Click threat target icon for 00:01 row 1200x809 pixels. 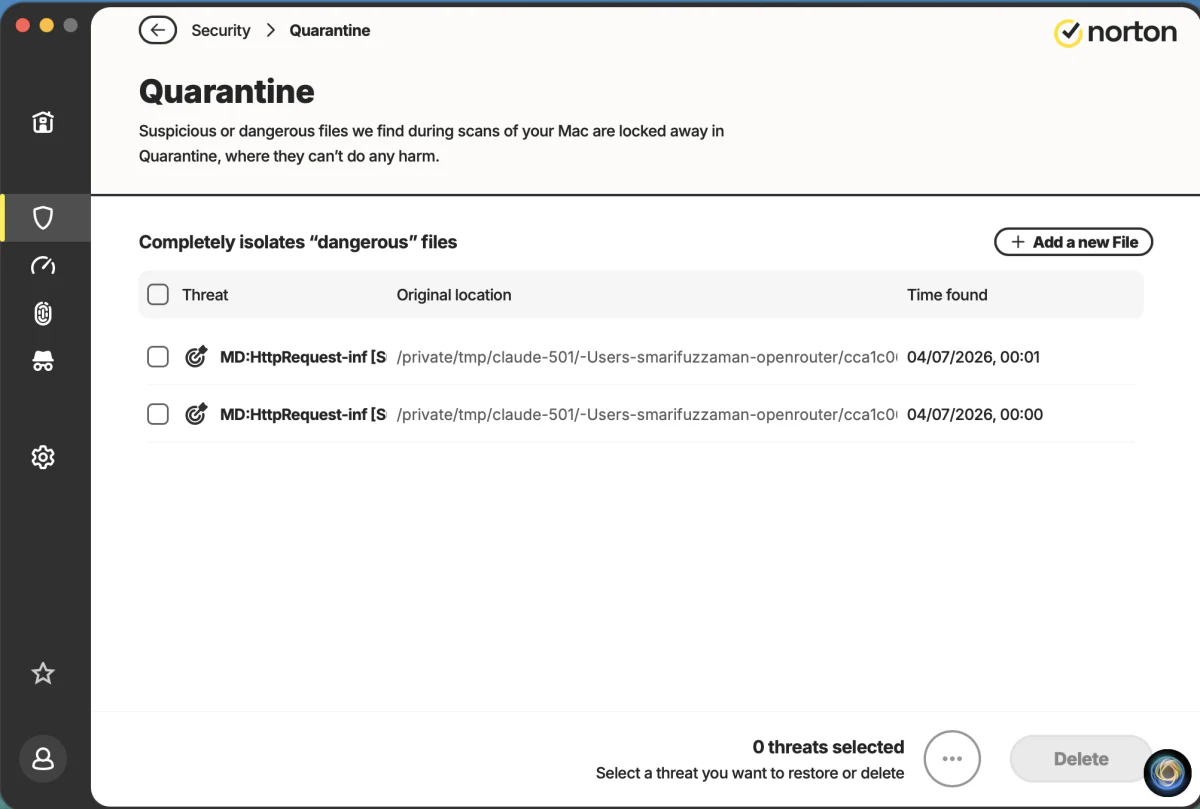click(196, 356)
